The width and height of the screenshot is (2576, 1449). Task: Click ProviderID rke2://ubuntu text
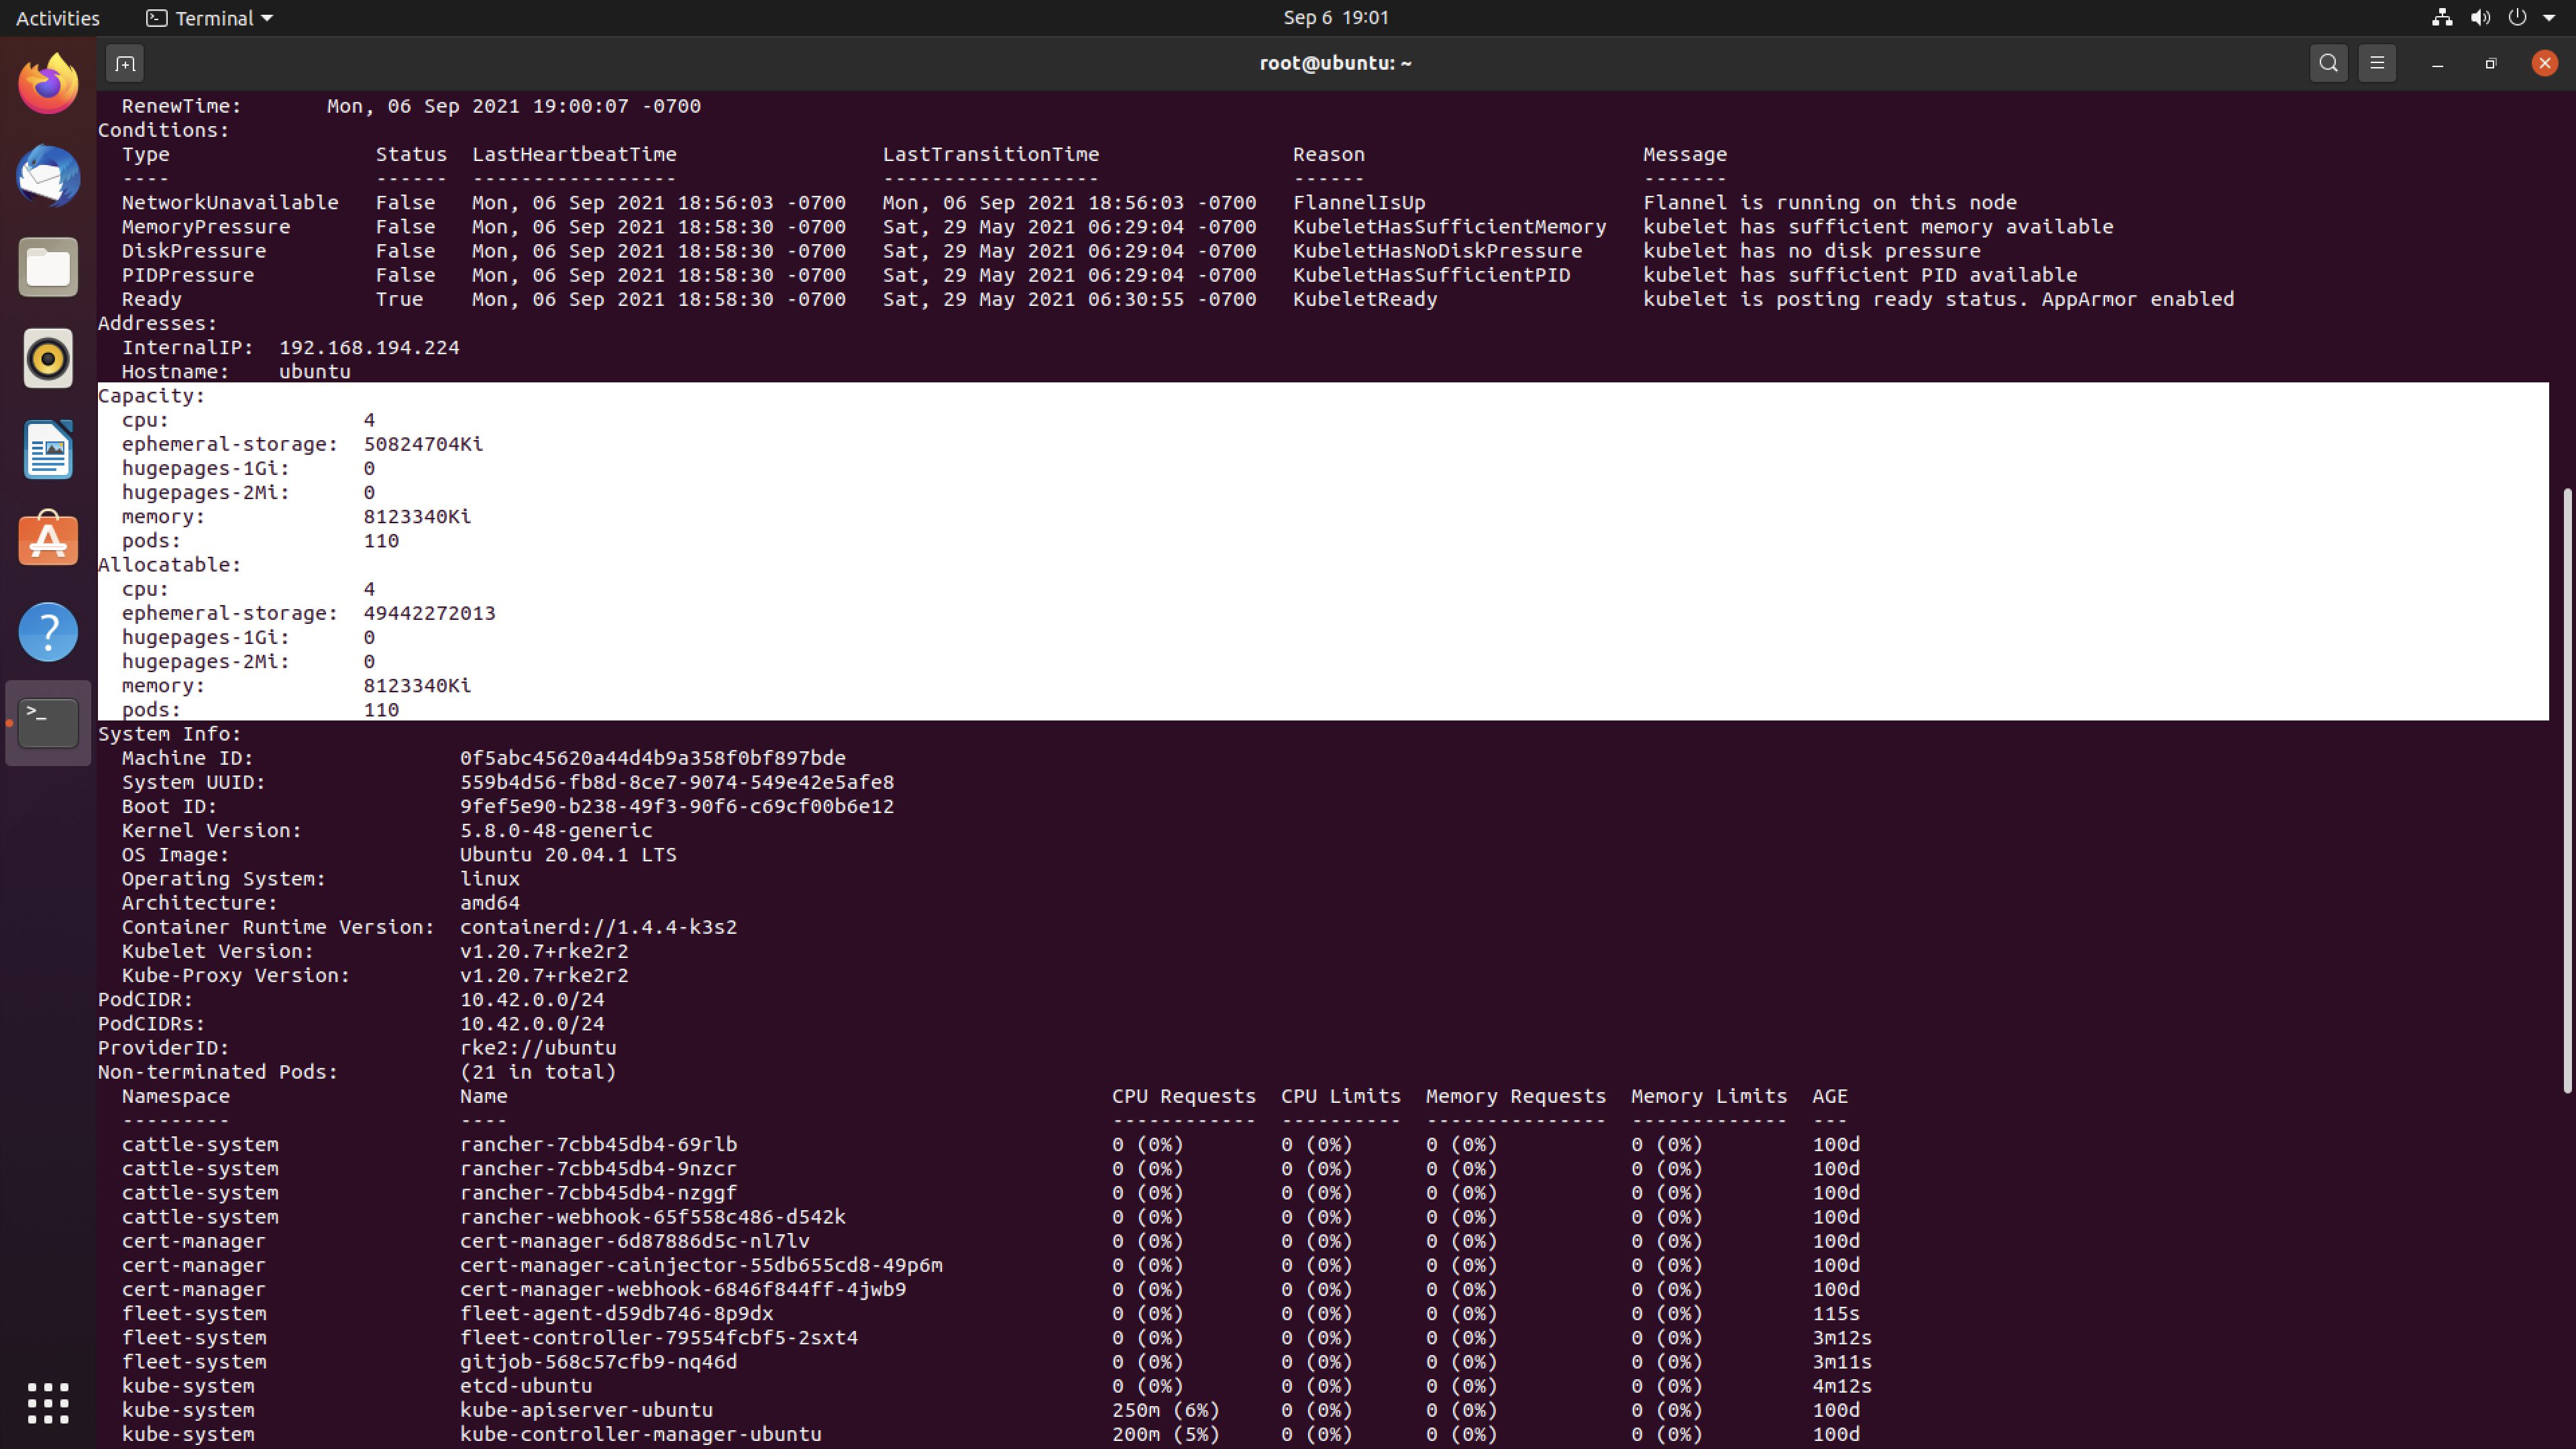pyautogui.click(x=538, y=1048)
